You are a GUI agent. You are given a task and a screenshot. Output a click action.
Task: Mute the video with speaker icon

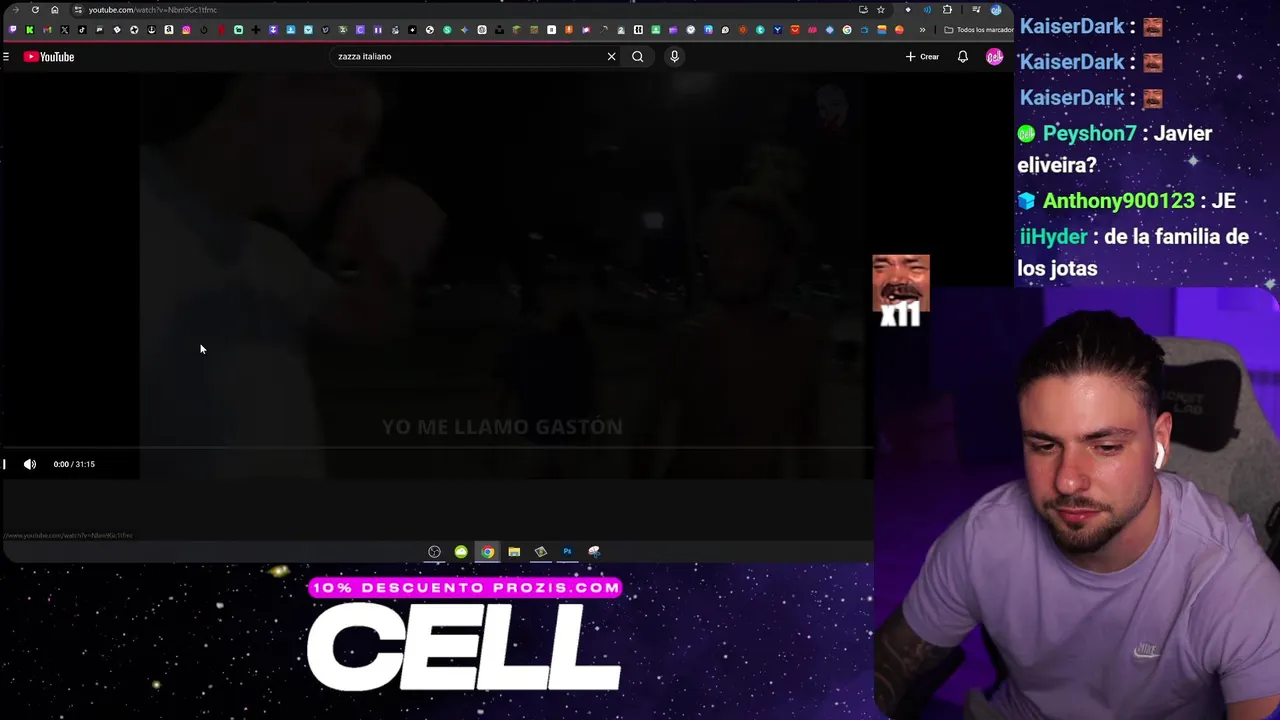[x=30, y=464]
